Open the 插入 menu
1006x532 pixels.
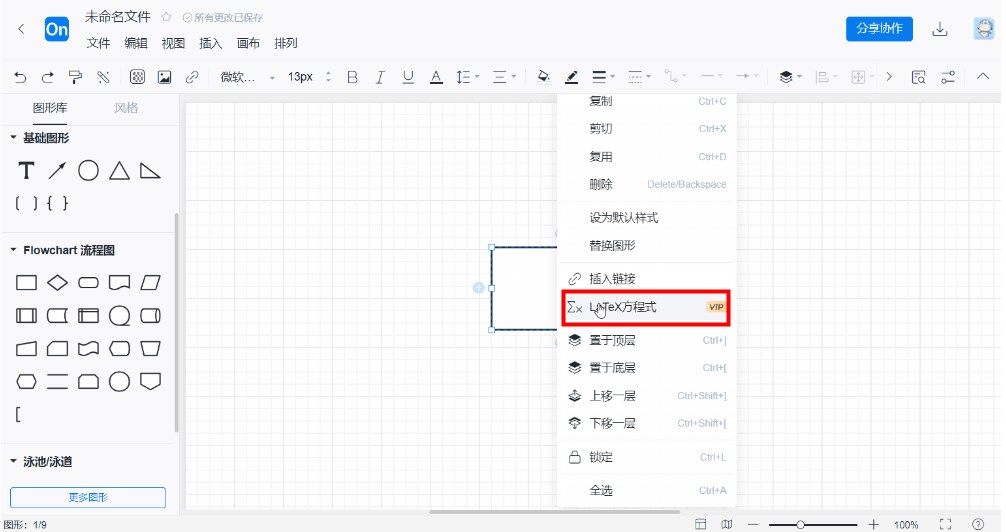(210, 43)
